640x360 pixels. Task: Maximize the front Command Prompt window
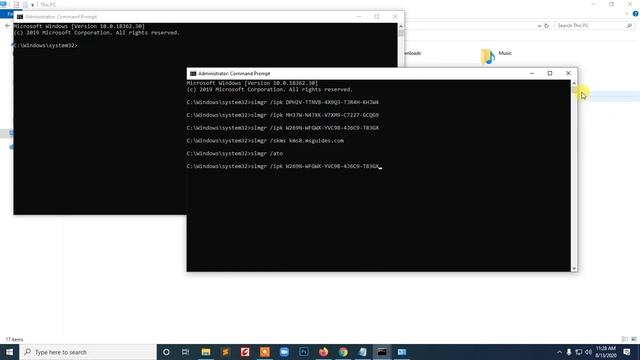[550, 73]
